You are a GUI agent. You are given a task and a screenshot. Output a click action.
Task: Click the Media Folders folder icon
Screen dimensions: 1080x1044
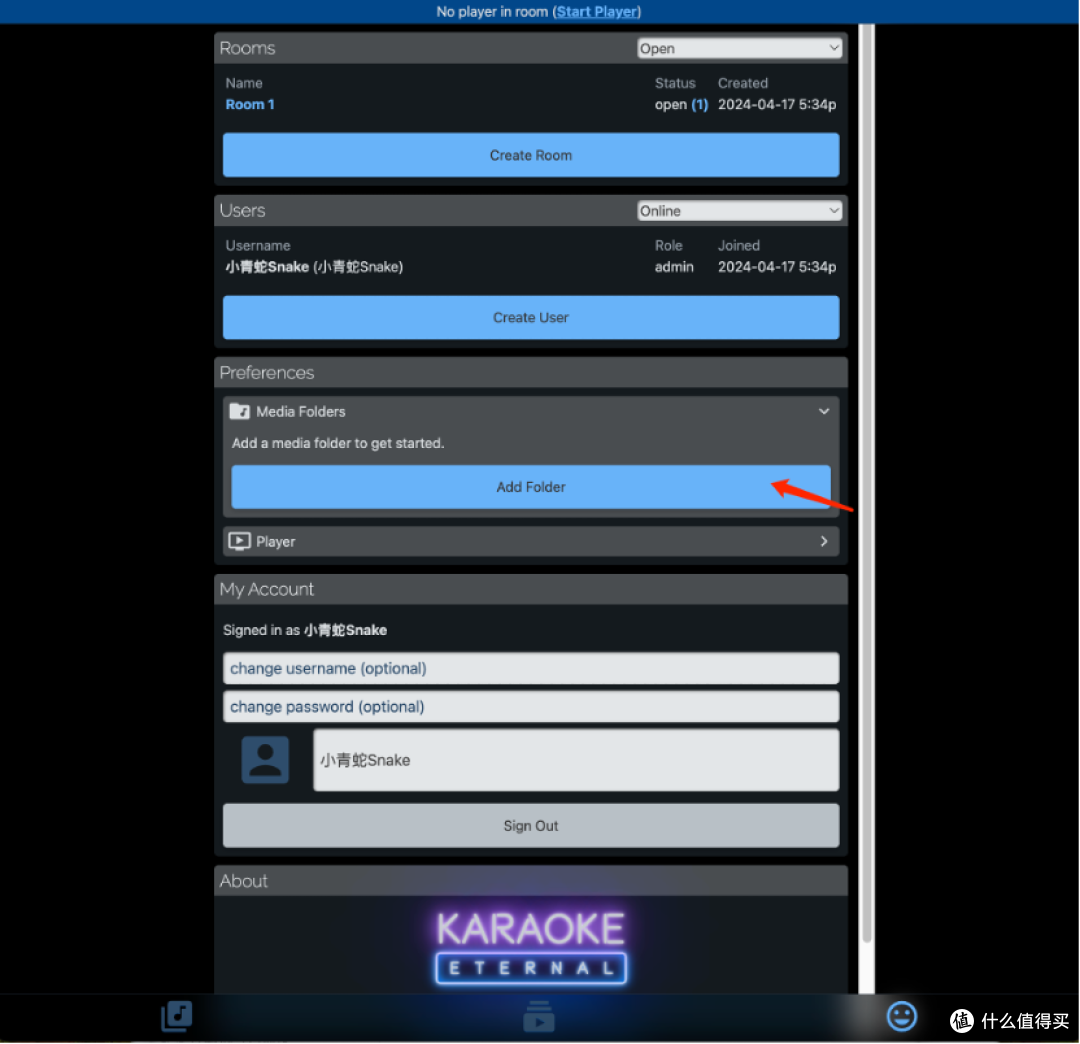click(x=239, y=412)
